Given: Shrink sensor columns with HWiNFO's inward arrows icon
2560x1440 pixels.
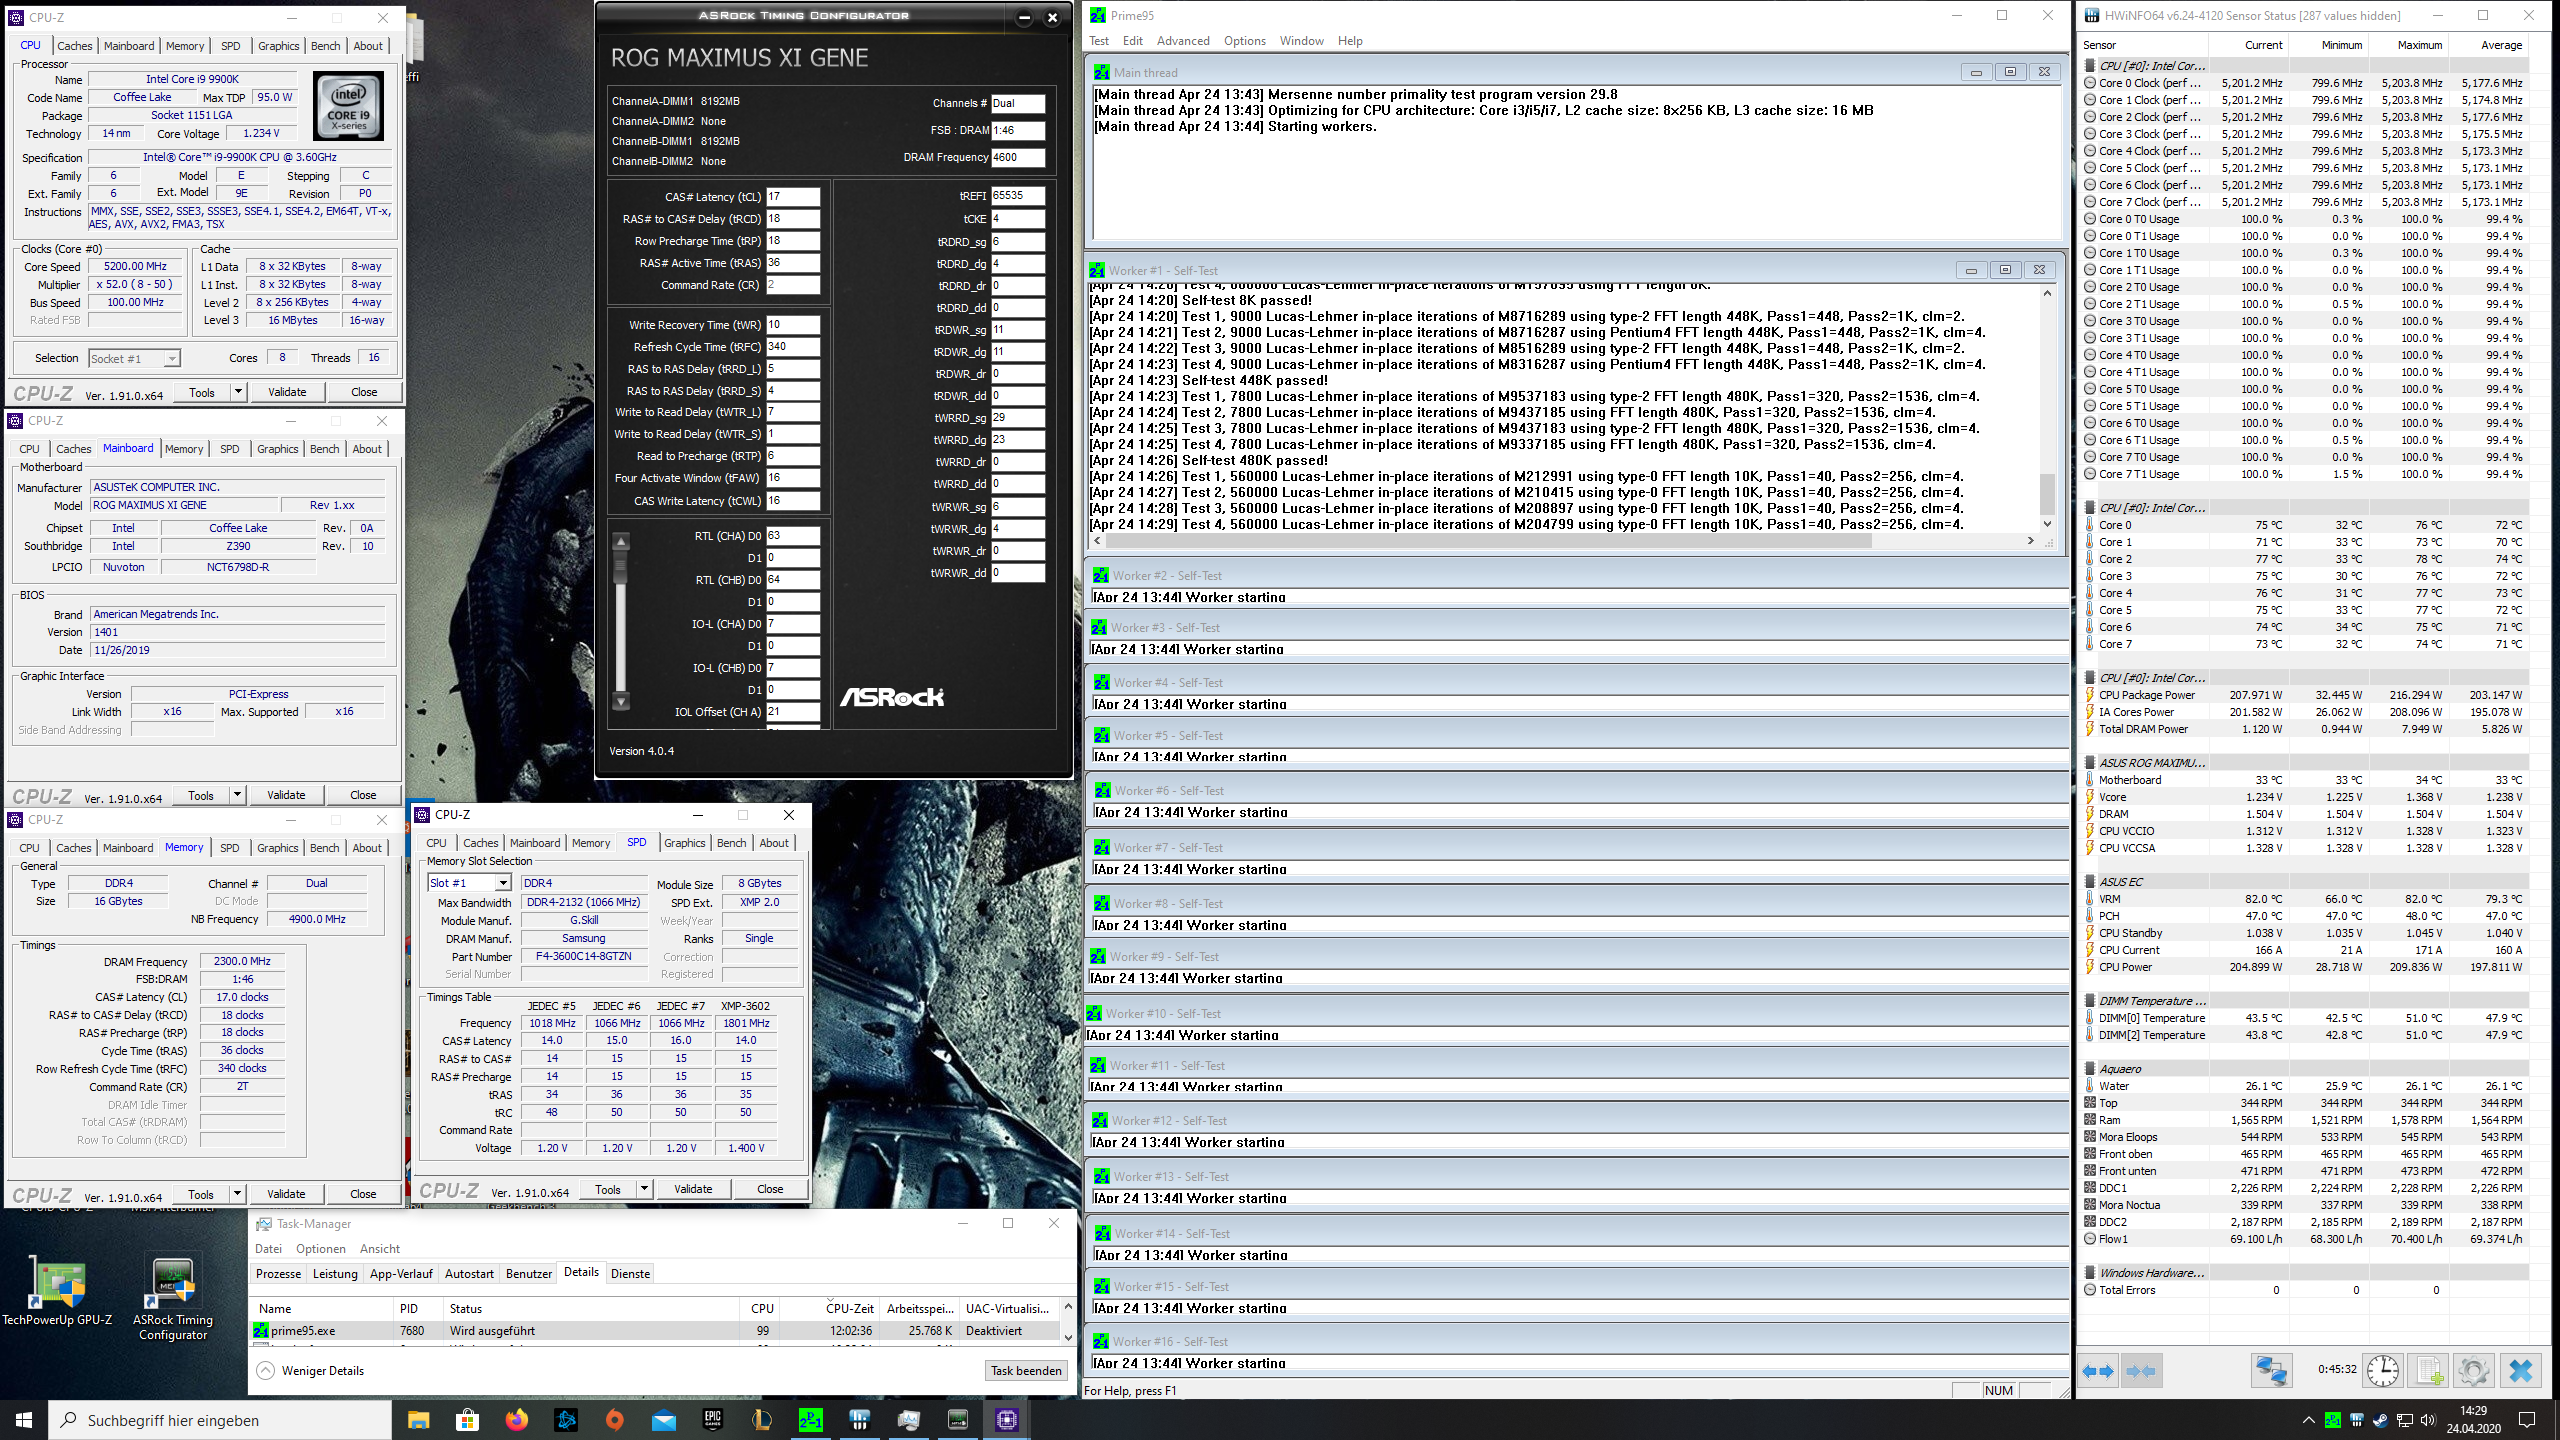Looking at the screenshot, I should [2141, 1370].
